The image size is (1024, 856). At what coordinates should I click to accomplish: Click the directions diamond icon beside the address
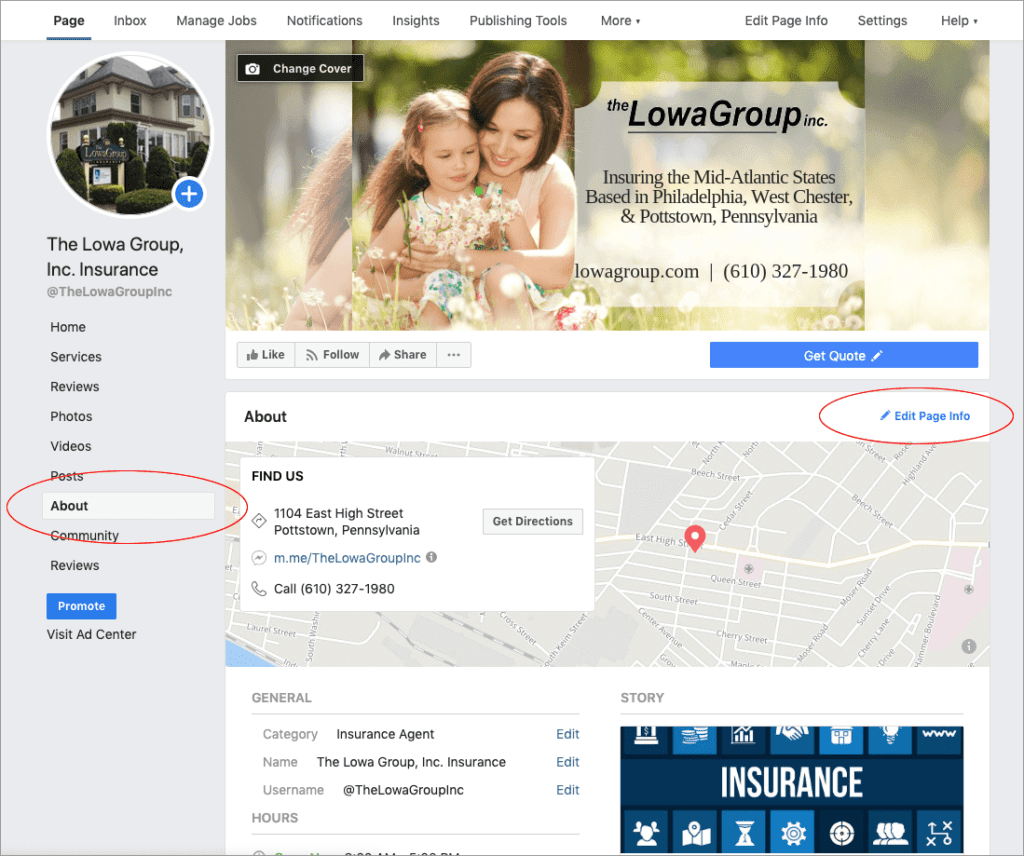[x=259, y=520]
